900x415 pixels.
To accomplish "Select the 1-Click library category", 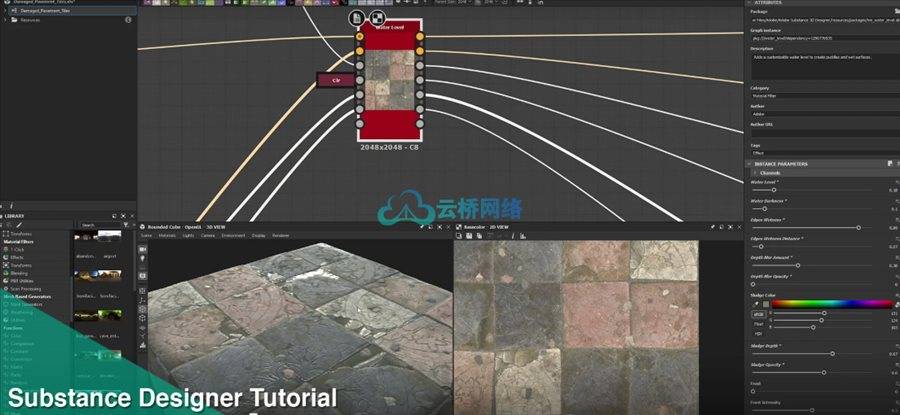I will coord(17,250).
